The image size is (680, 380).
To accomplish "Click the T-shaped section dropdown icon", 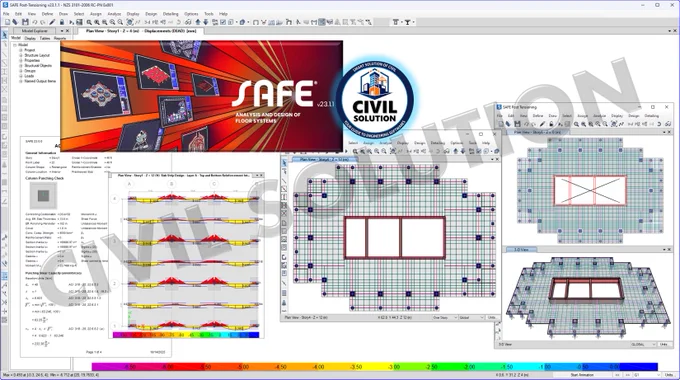I will 407,22.
